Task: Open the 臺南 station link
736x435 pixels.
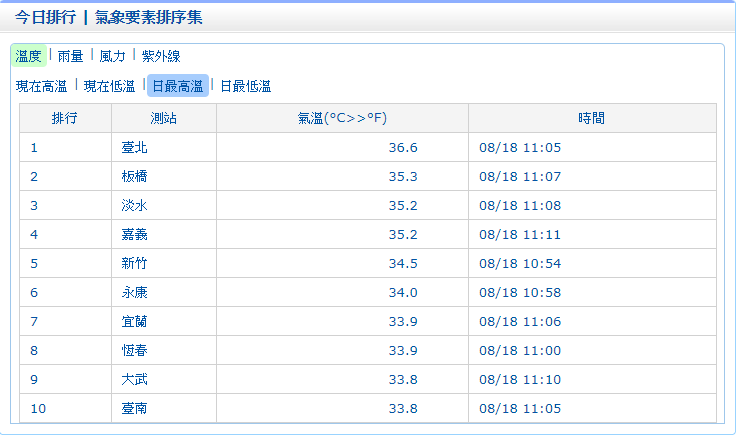Action: click(x=134, y=409)
